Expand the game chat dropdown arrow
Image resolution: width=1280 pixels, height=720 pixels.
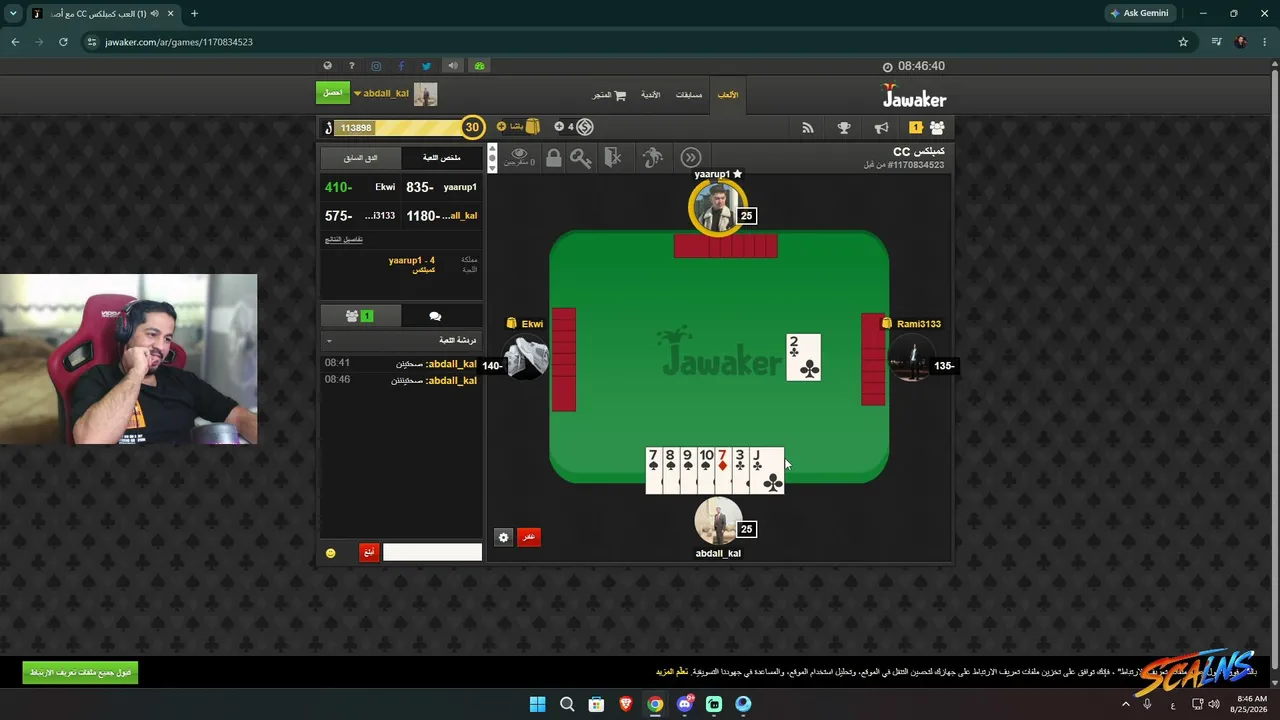pos(329,341)
